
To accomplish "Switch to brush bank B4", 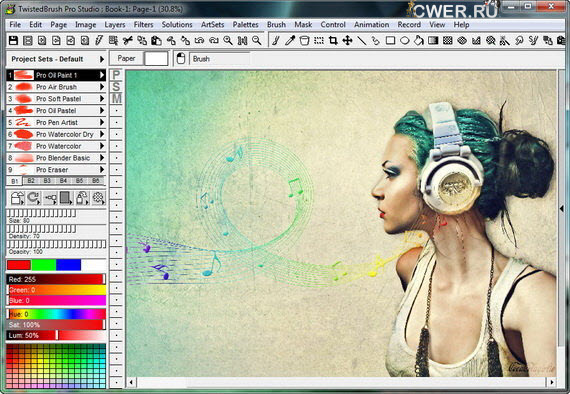I will coord(63,181).
